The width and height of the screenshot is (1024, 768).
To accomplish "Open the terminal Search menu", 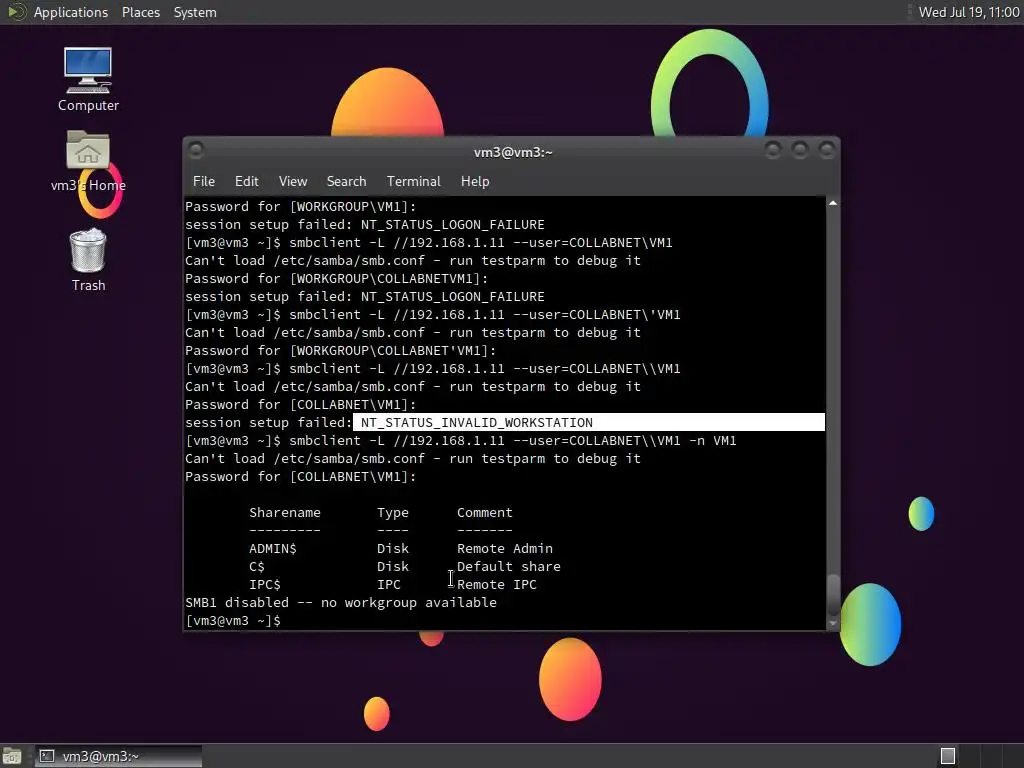I will coord(346,182).
